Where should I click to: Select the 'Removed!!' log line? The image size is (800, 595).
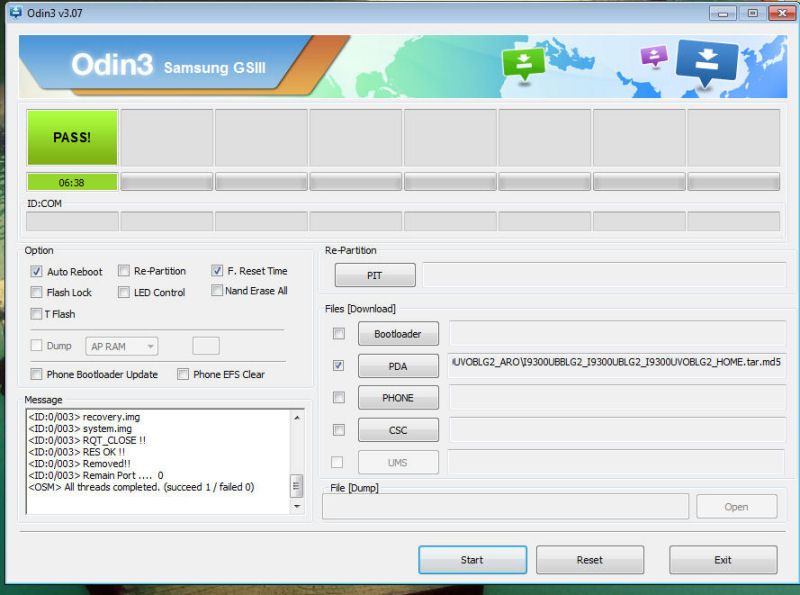(80, 463)
